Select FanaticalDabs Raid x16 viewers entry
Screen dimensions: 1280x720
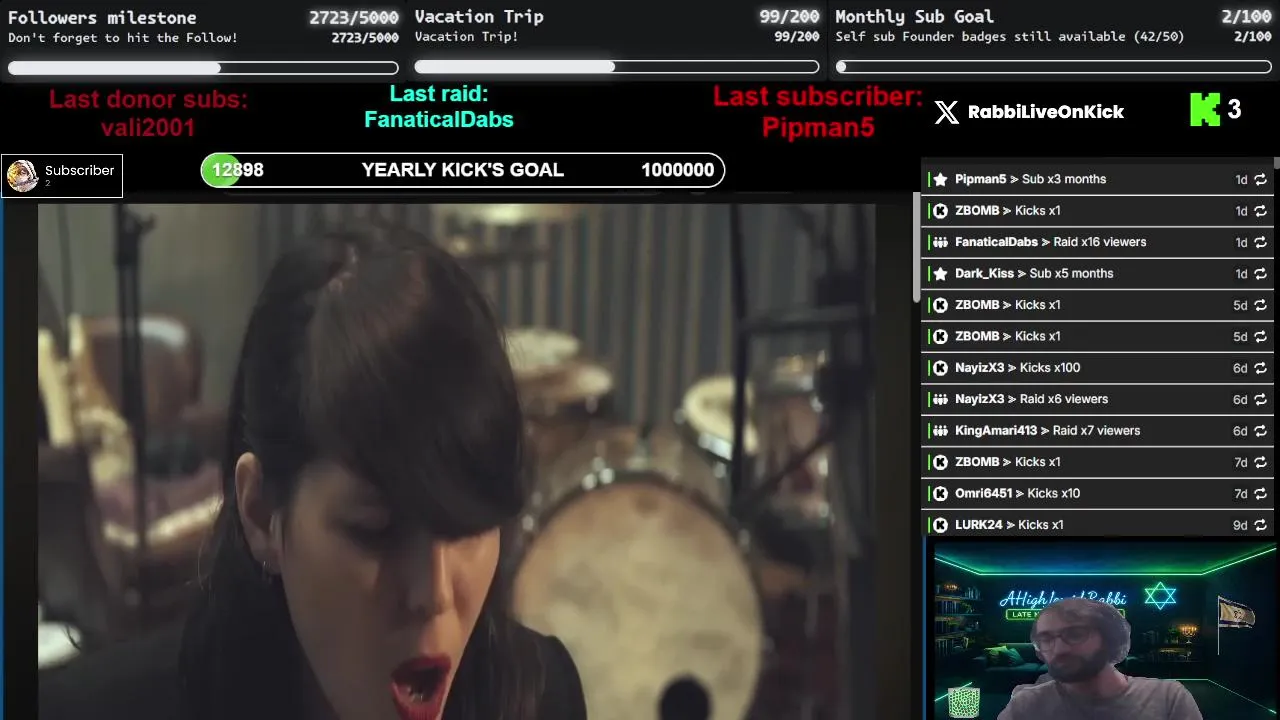coord(1097,242)
